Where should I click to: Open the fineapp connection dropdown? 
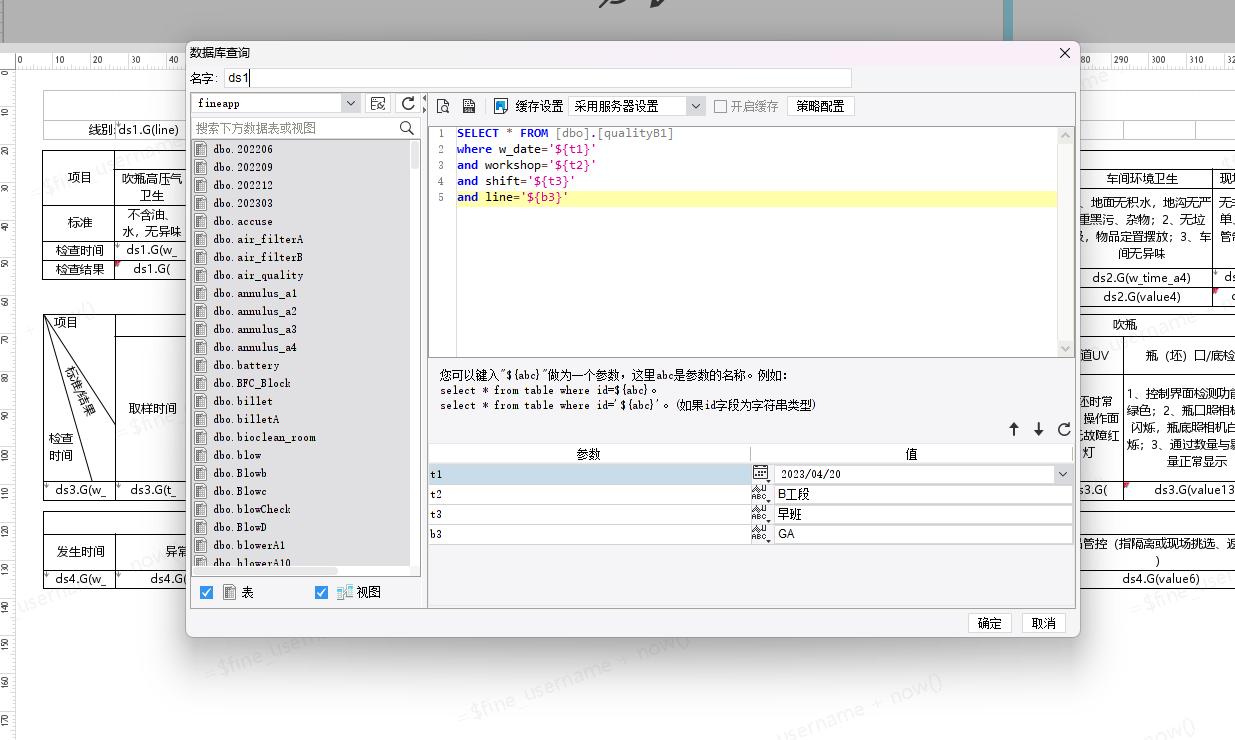350,103
